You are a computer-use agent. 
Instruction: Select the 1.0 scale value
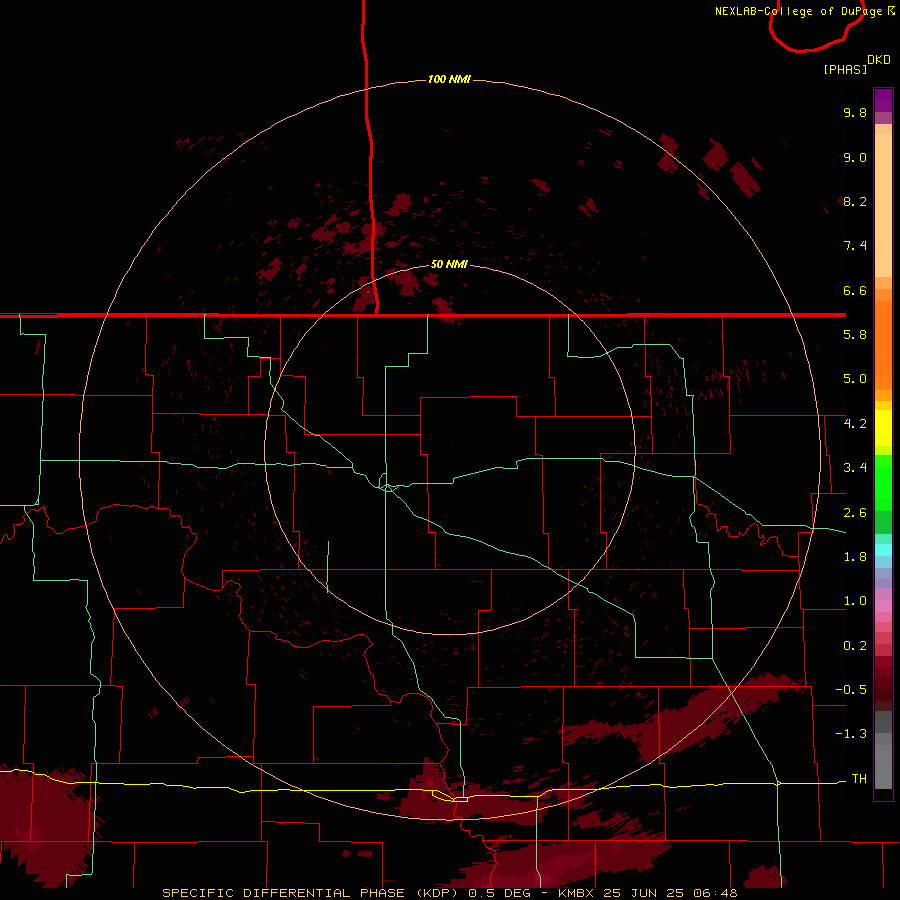click(855, 601)
